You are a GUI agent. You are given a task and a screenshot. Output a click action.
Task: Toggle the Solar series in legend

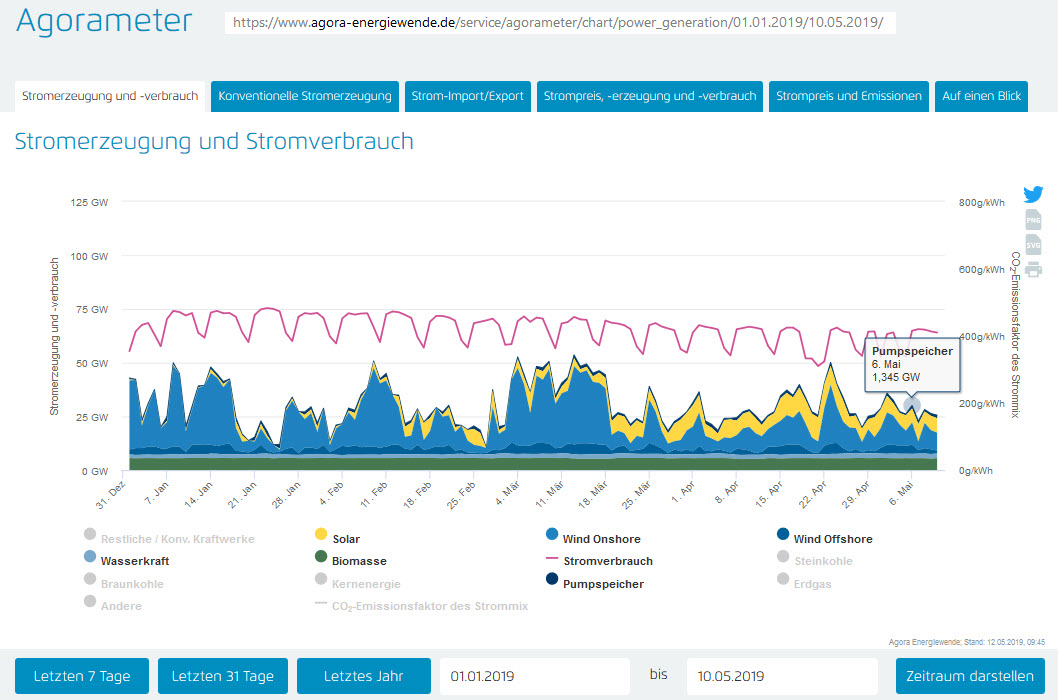pos(346,539)
